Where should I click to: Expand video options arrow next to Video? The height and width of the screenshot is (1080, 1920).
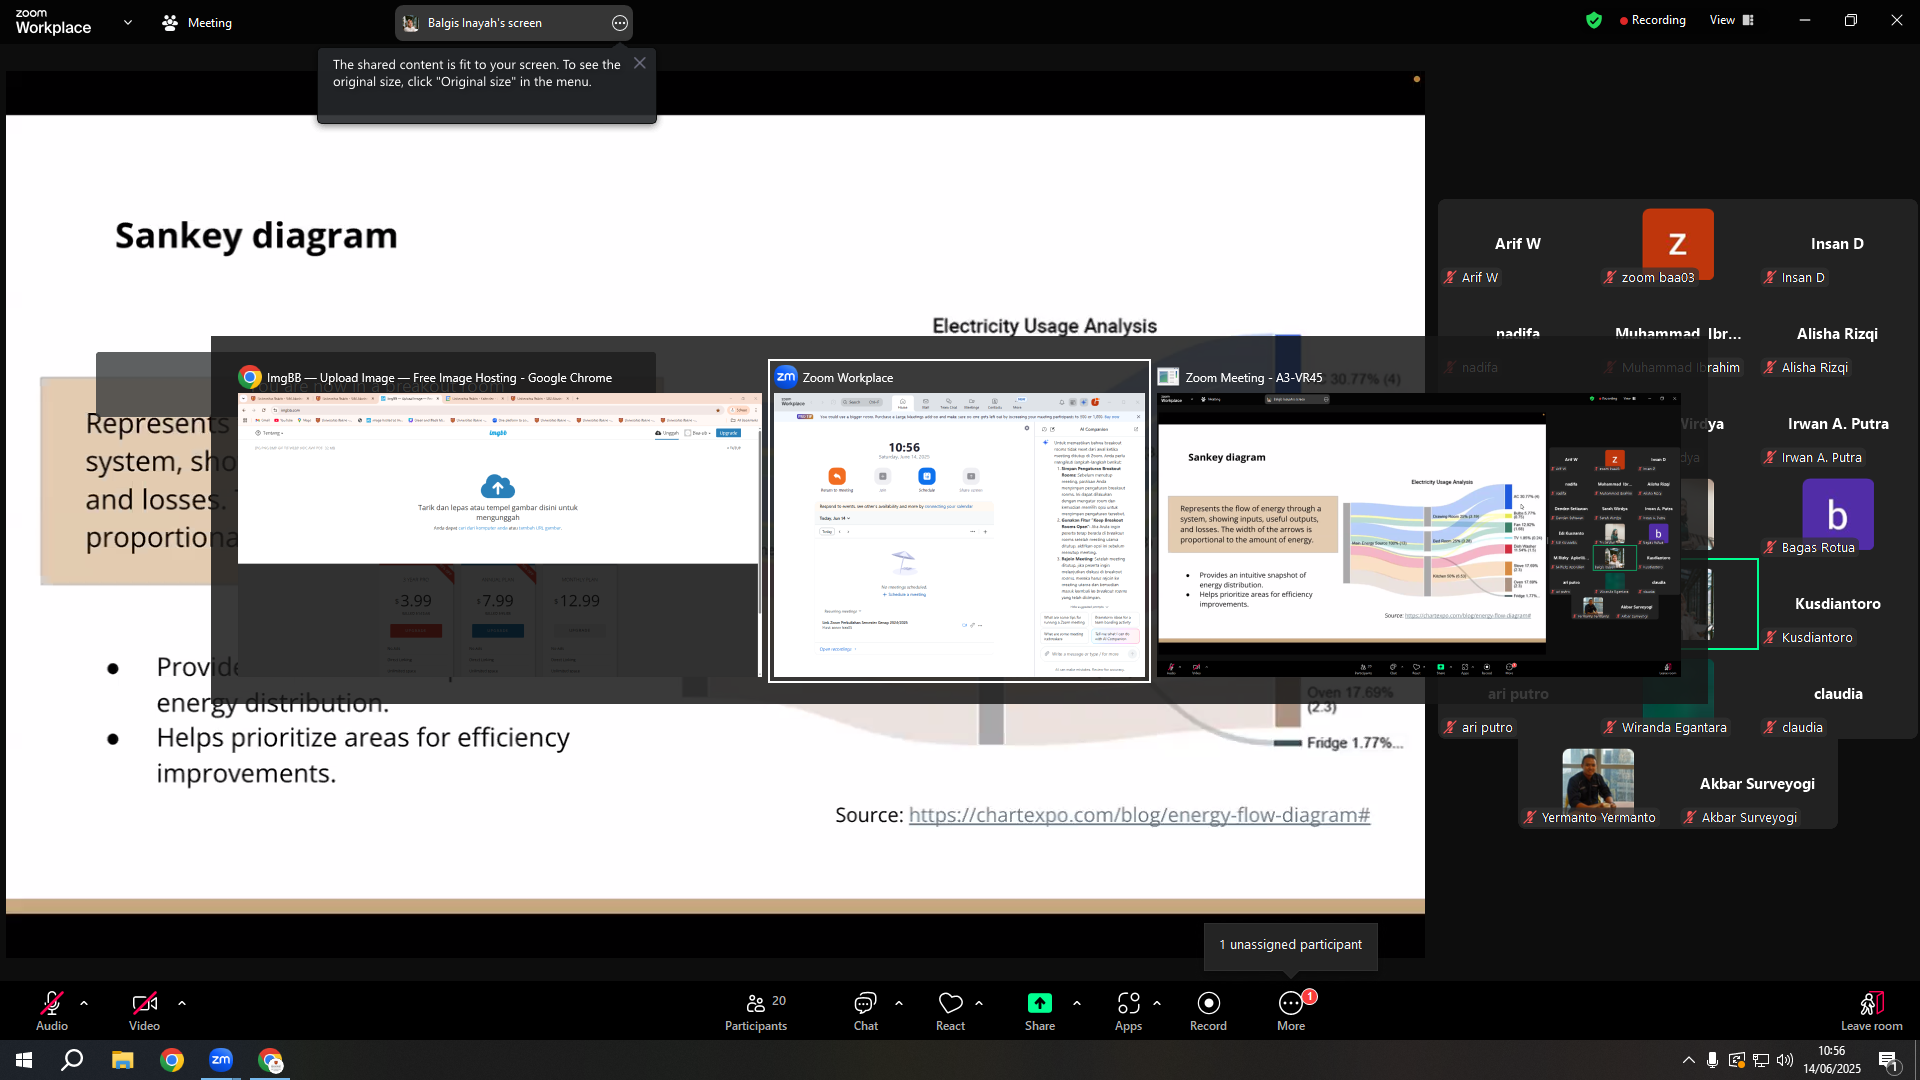(182, 1002)
